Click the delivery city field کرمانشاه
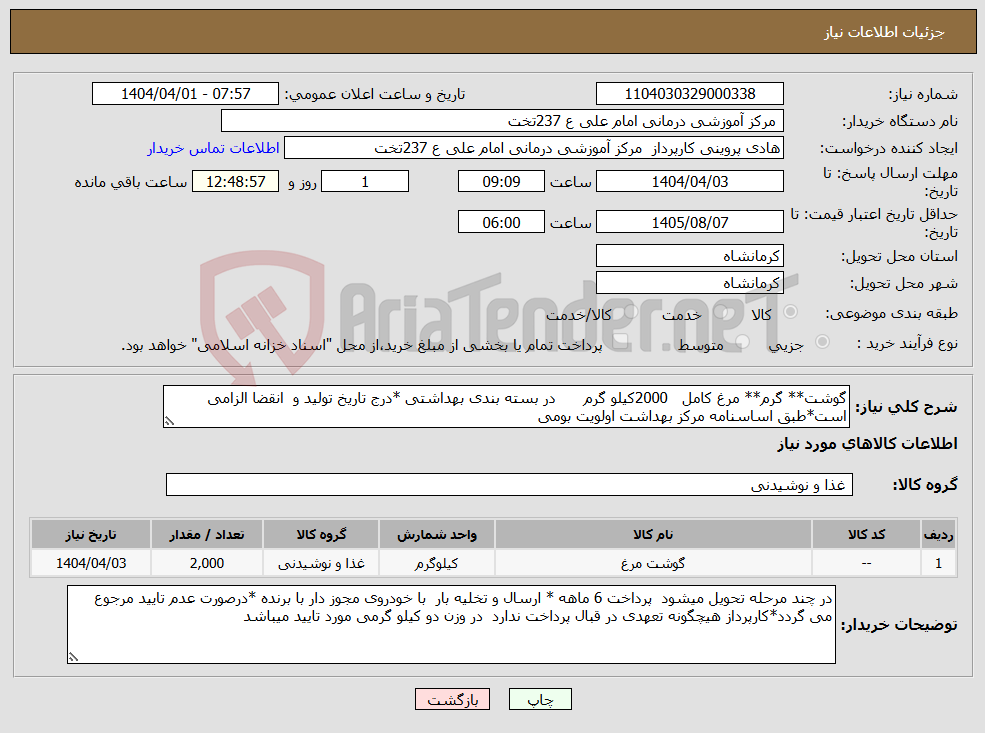This screenshot has width=985, height=733. [690, 283]
